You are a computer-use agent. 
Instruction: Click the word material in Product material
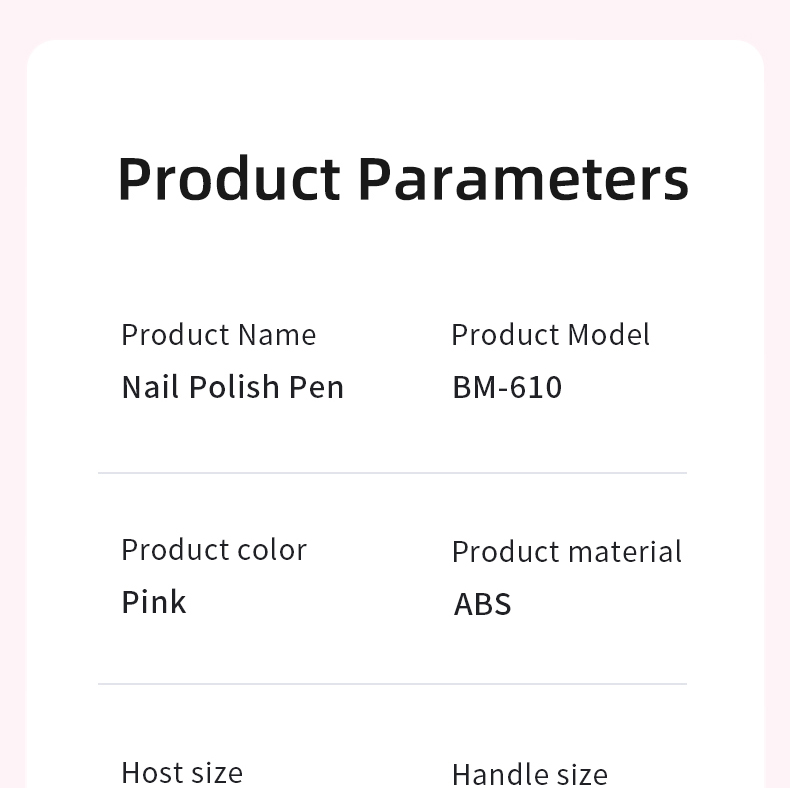(625, 551)
